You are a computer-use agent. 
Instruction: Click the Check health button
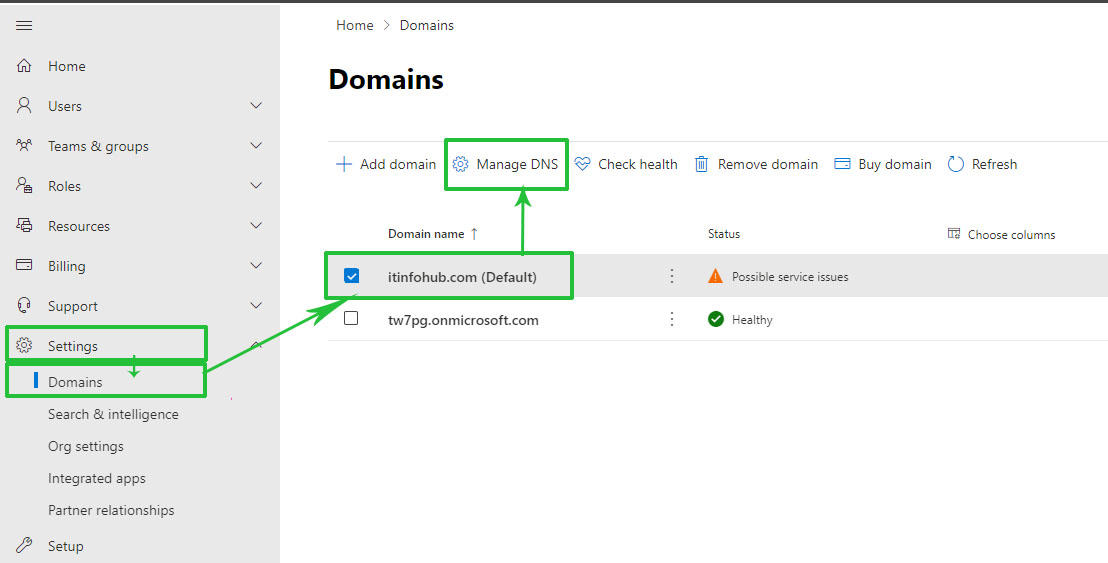tap(626, 165)
